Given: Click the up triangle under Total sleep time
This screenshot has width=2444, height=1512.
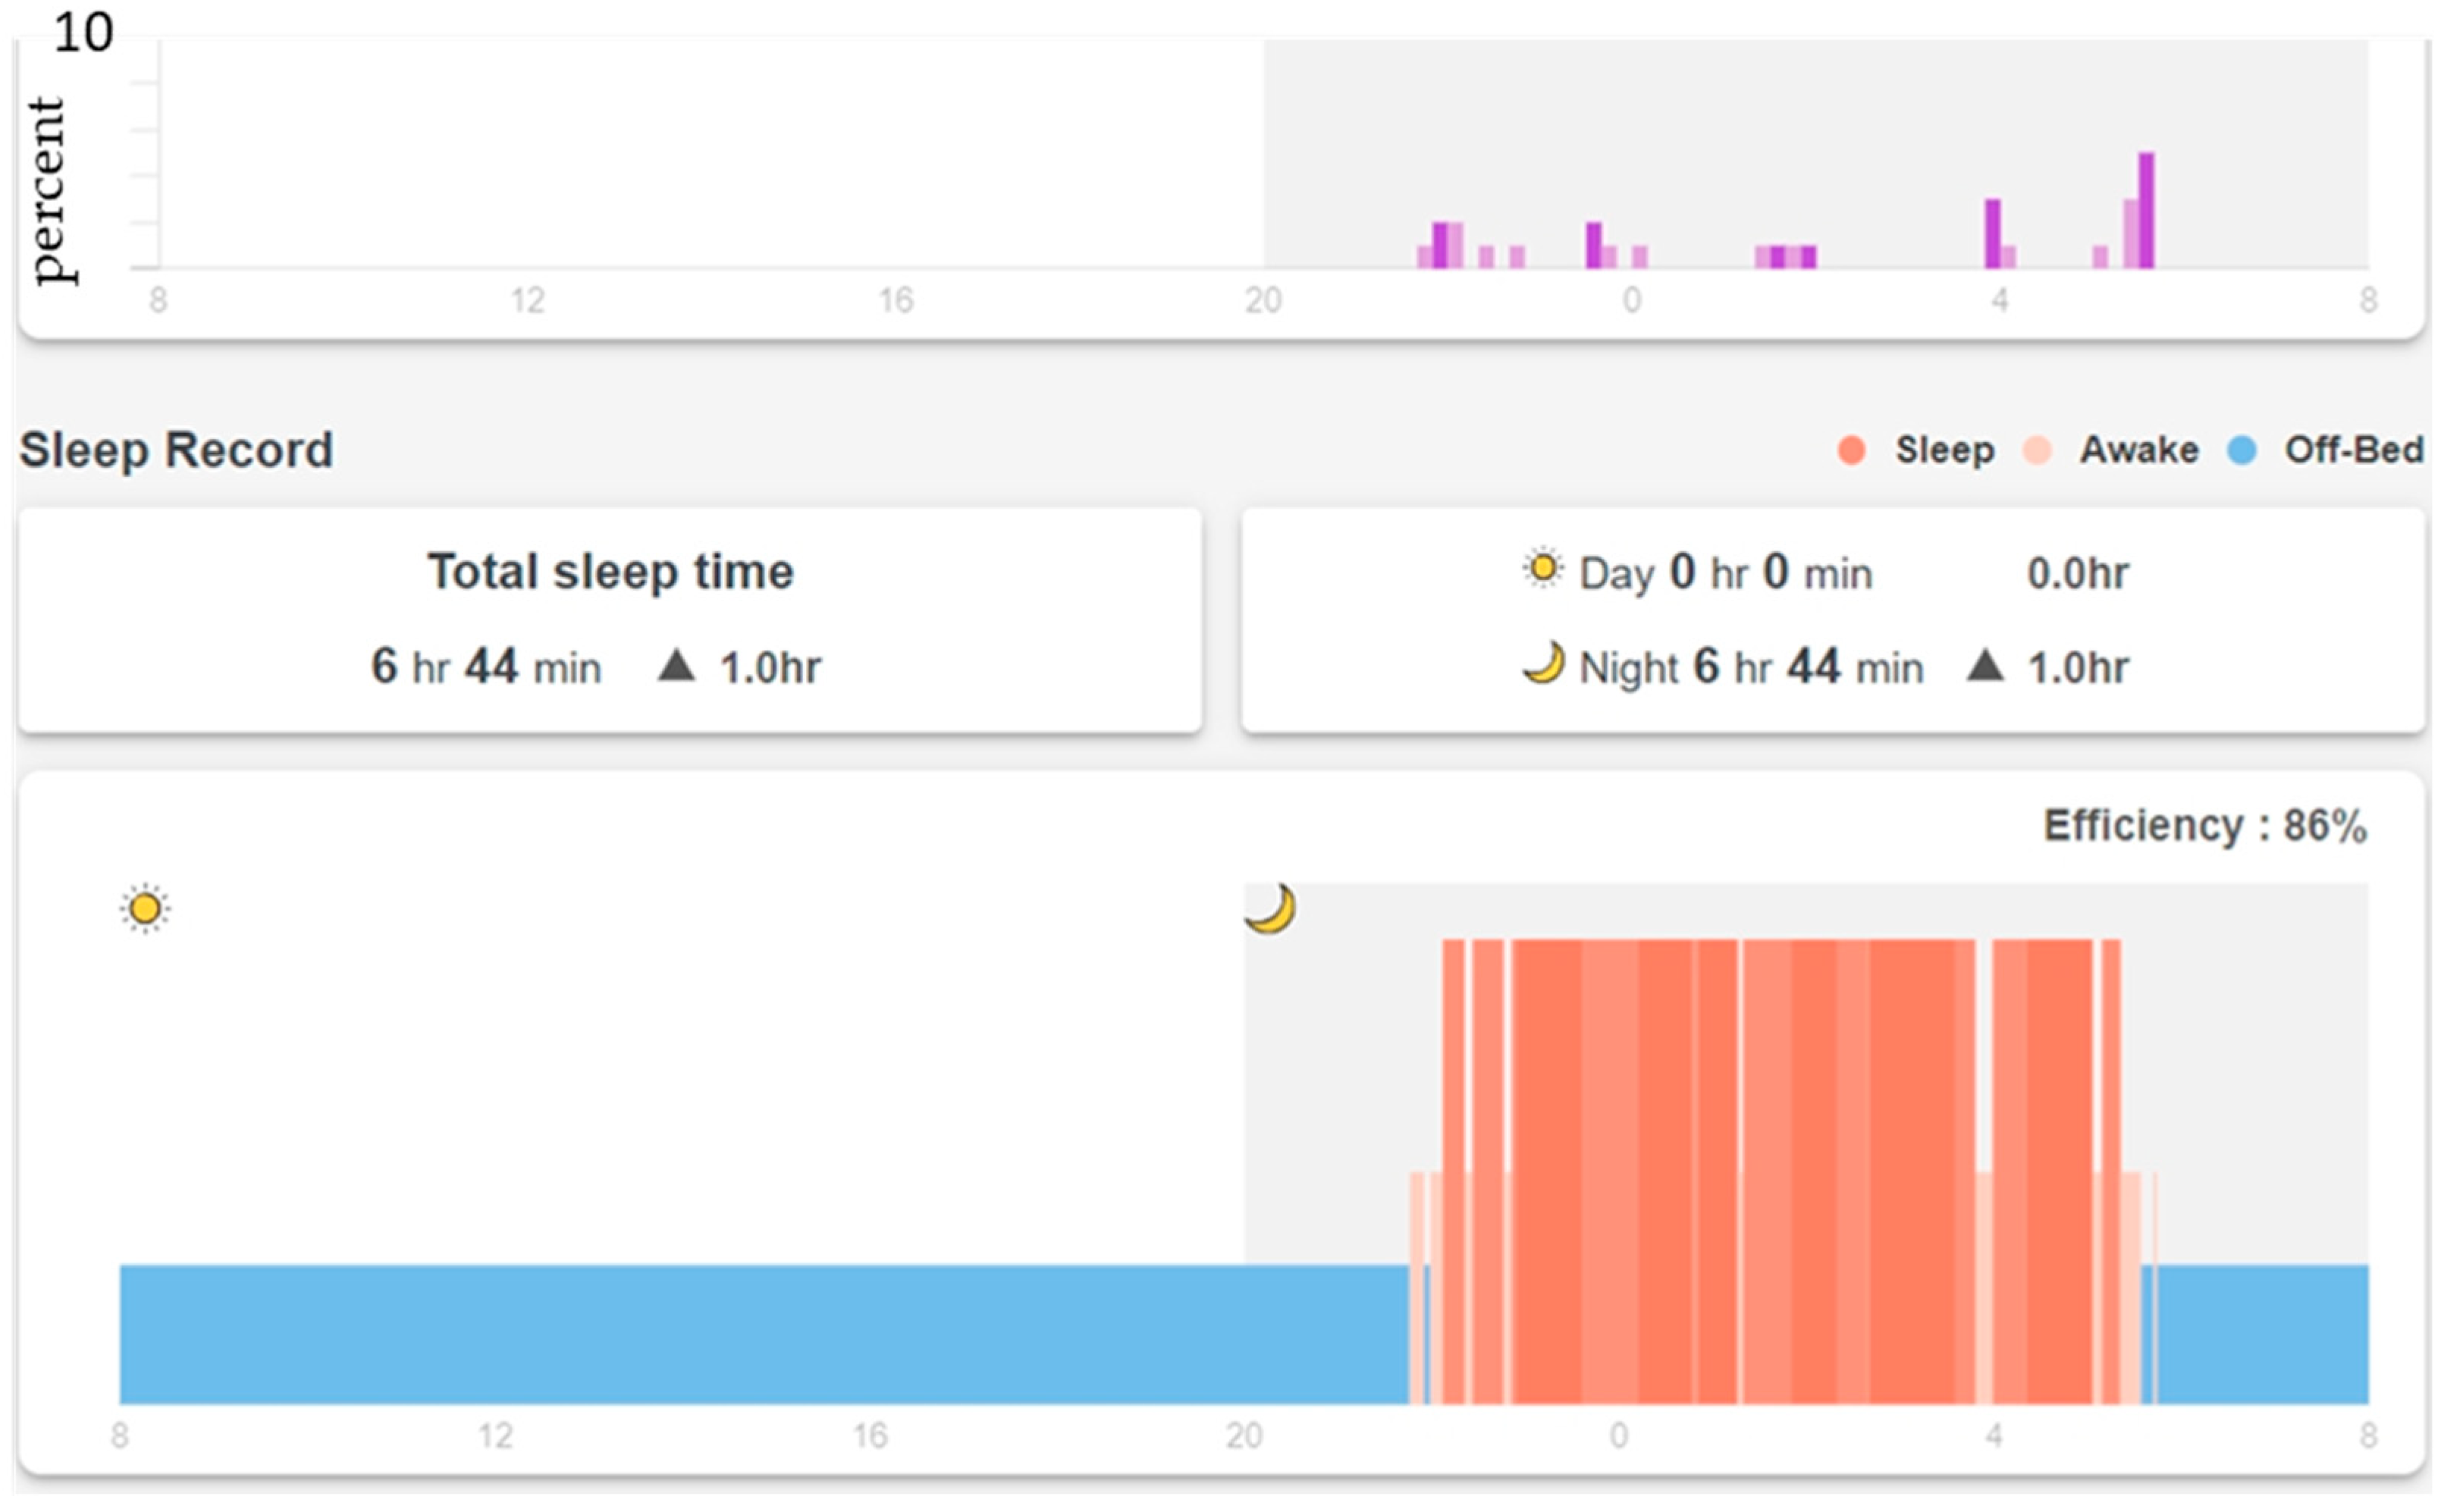Looking at the screenshot, I should 676,666.
